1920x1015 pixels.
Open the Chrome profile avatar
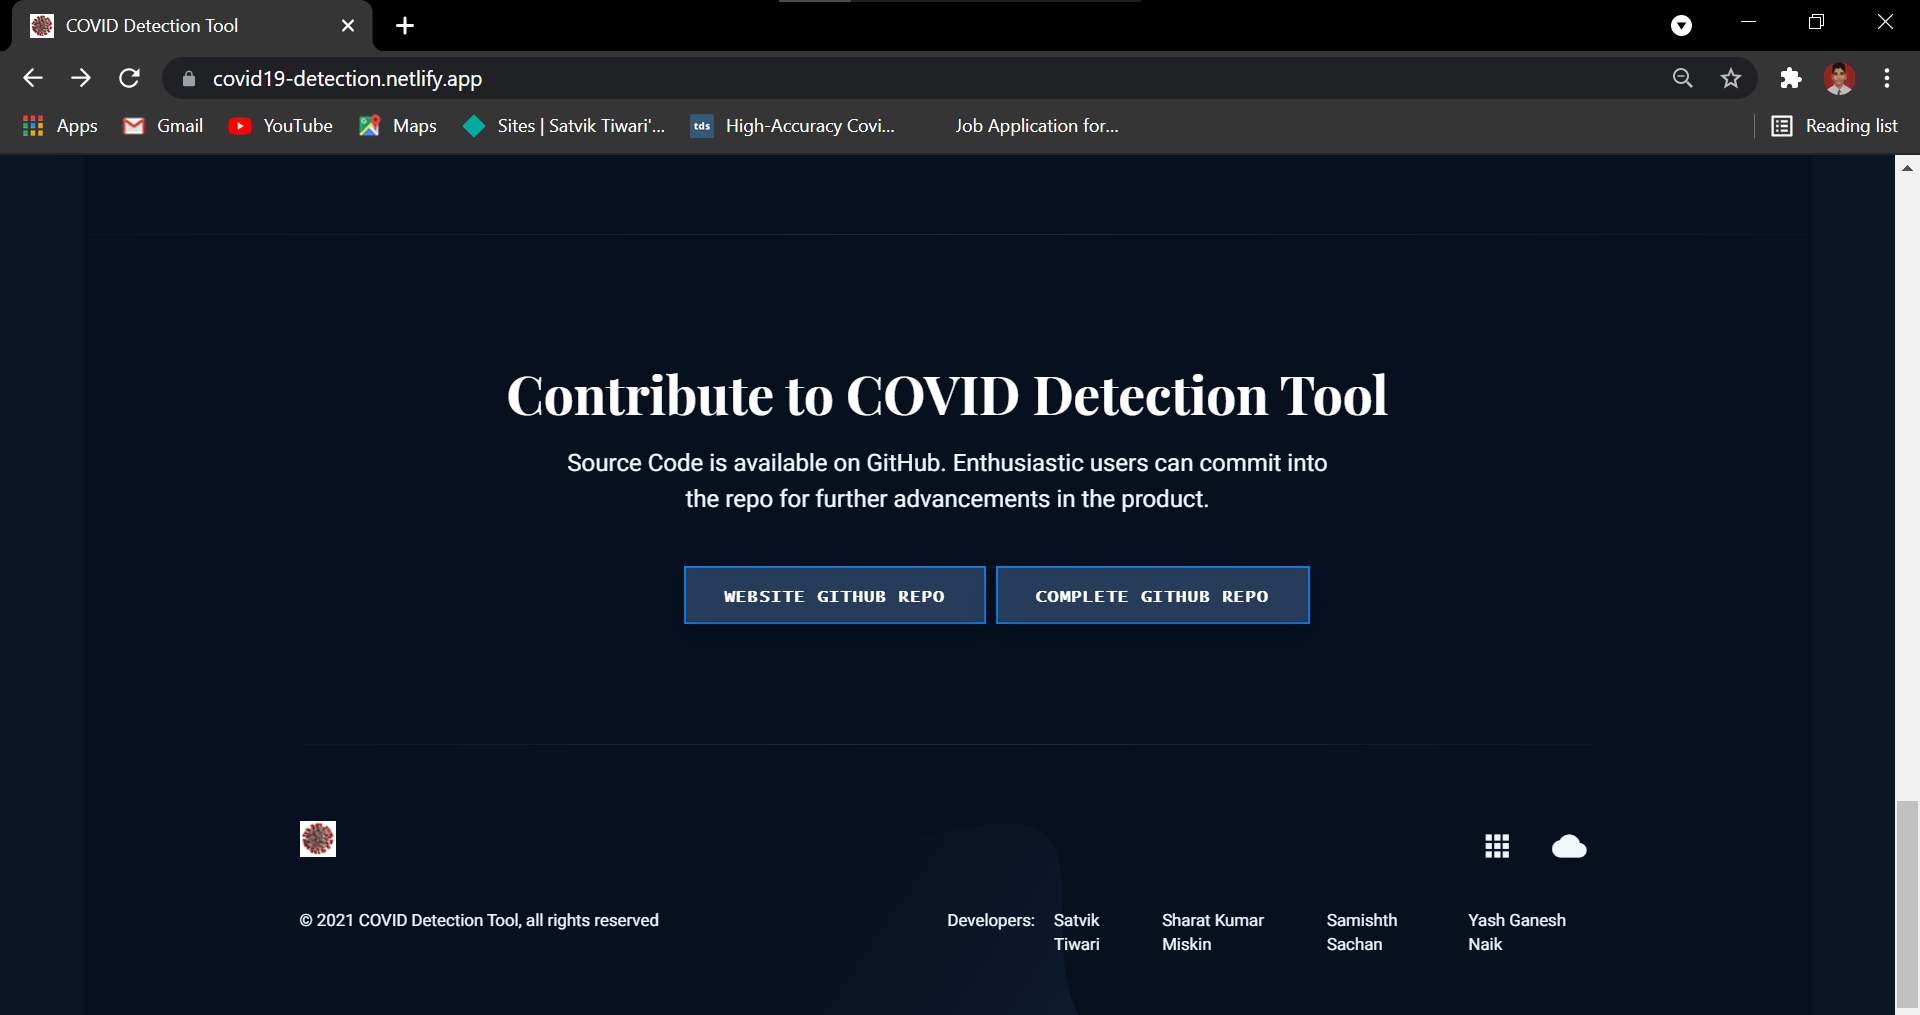tap(1839, 78)
